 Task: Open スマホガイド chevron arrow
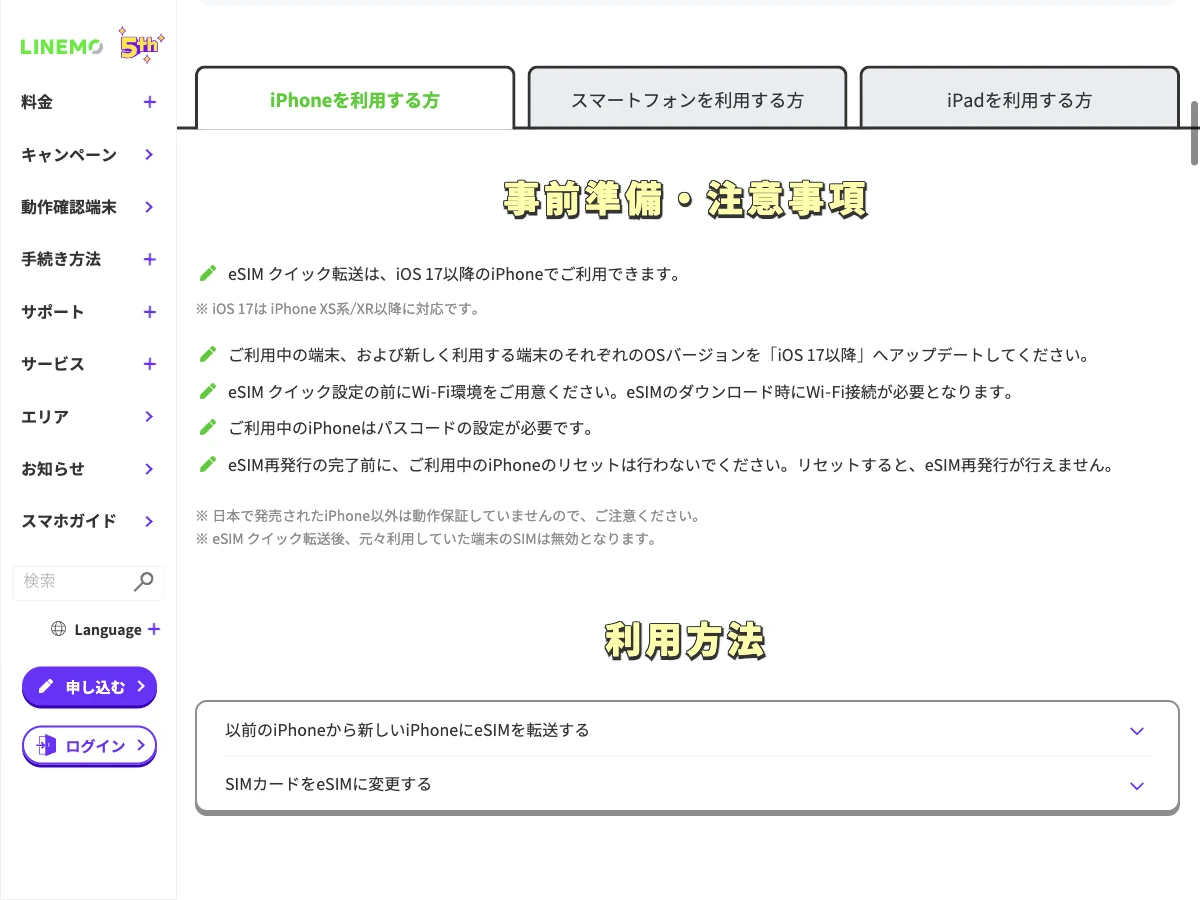pos(149,521)
